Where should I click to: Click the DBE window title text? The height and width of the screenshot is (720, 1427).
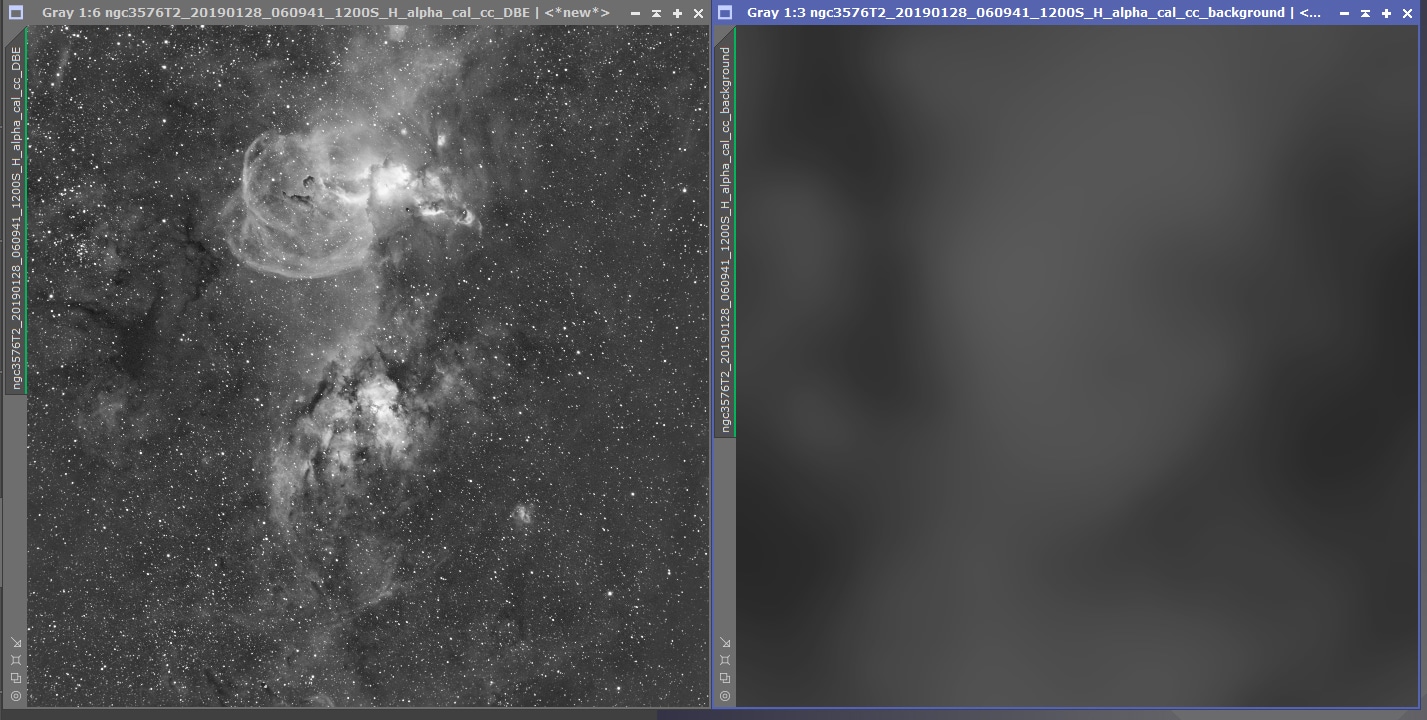pos(326,13)
